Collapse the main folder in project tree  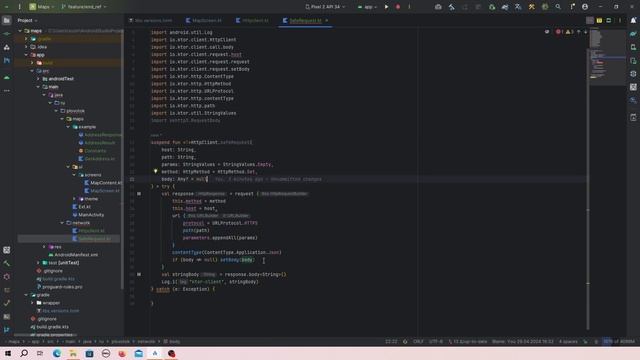pos(38,87)
